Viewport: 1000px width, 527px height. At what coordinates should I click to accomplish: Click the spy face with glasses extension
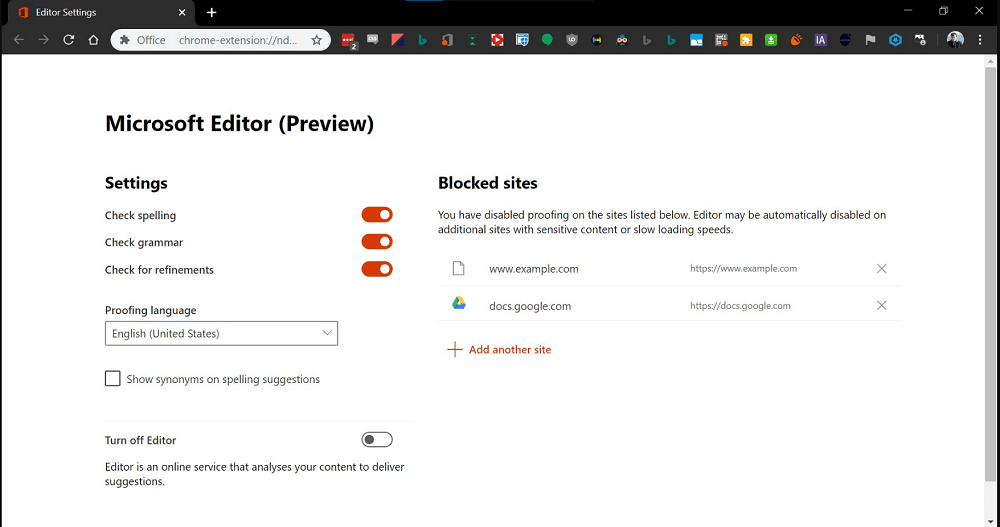622,40
